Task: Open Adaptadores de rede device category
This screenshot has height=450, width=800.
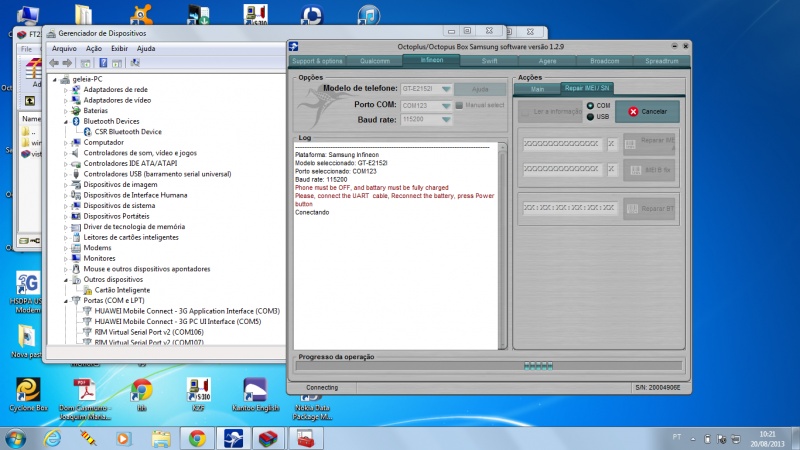Action: [115, 89]
